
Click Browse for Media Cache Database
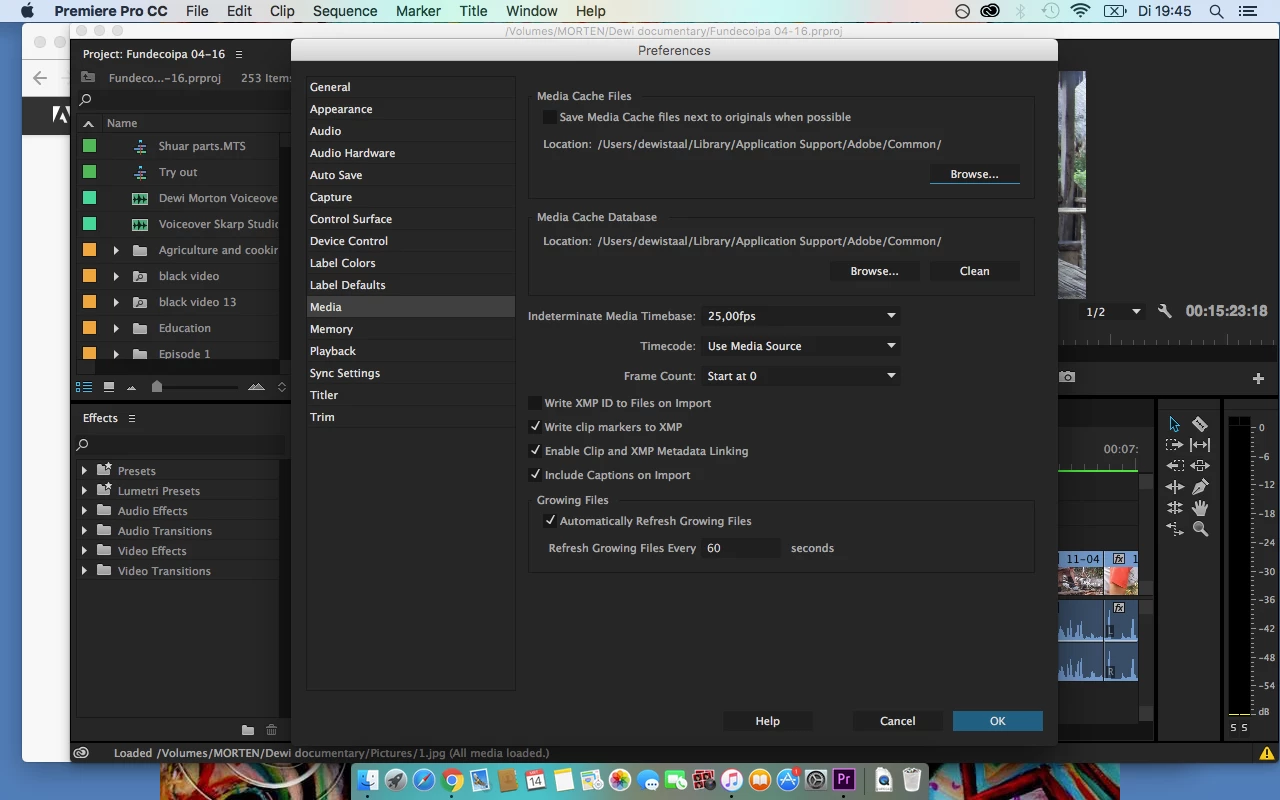[874, 271]
